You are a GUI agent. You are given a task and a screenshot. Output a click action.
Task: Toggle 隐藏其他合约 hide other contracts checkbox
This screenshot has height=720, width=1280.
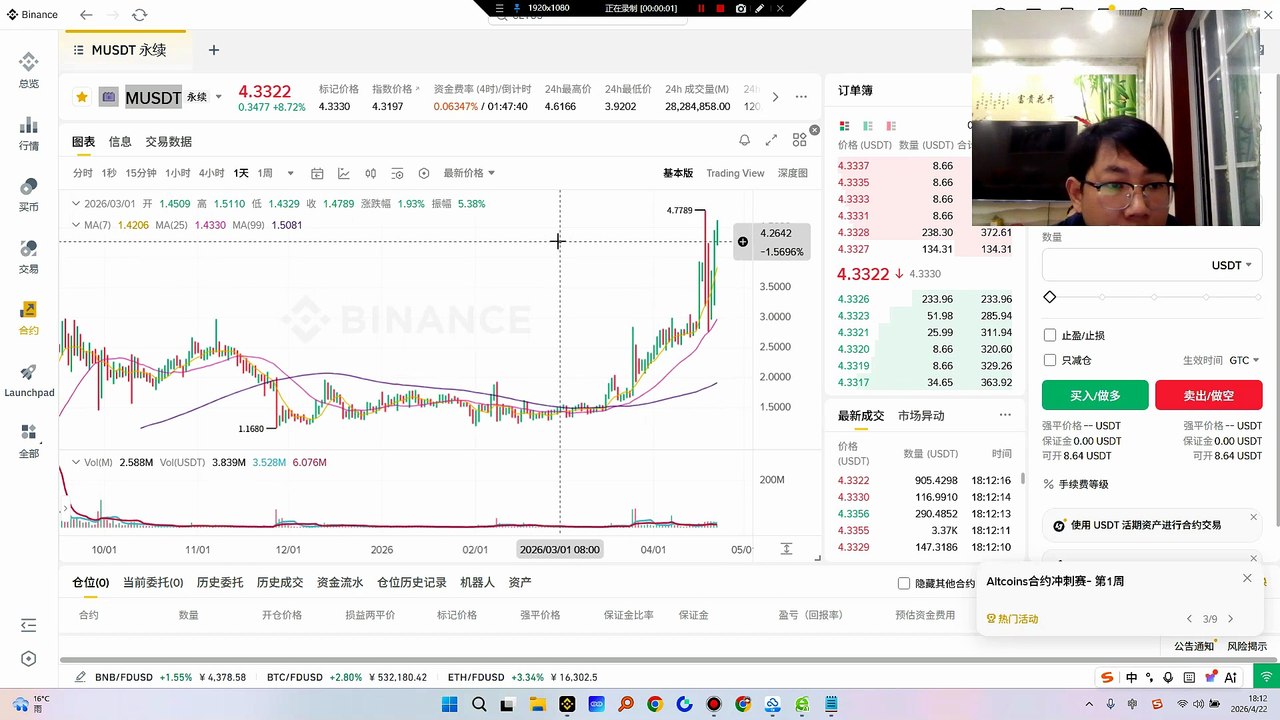coord(904,583)
